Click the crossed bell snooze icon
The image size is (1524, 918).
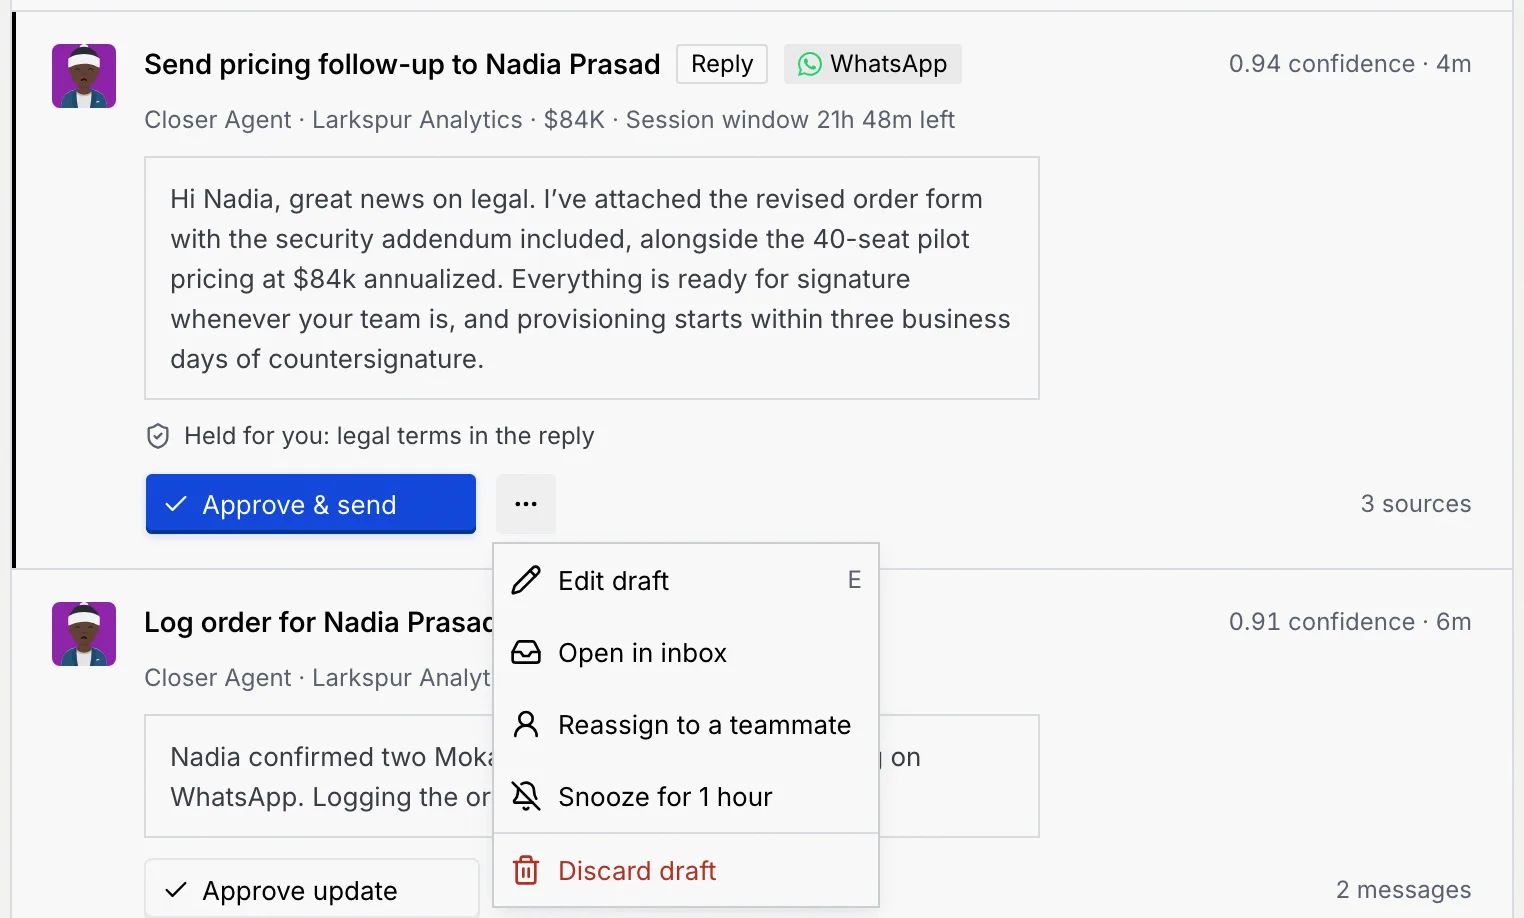click(526, 797)
